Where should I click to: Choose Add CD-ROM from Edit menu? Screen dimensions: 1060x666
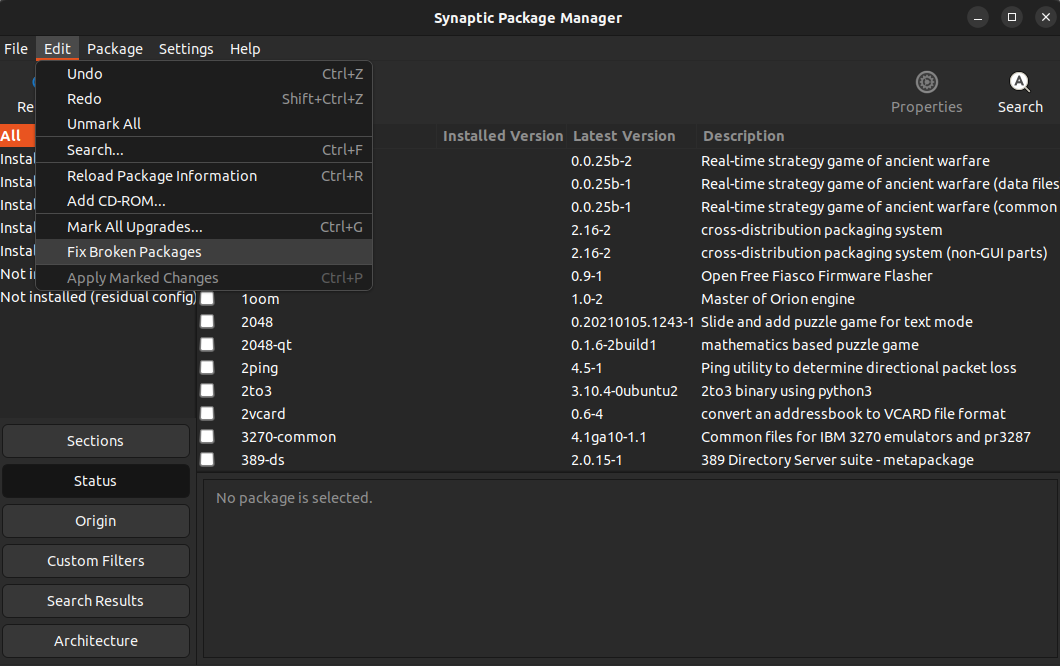tap(116, 201)
